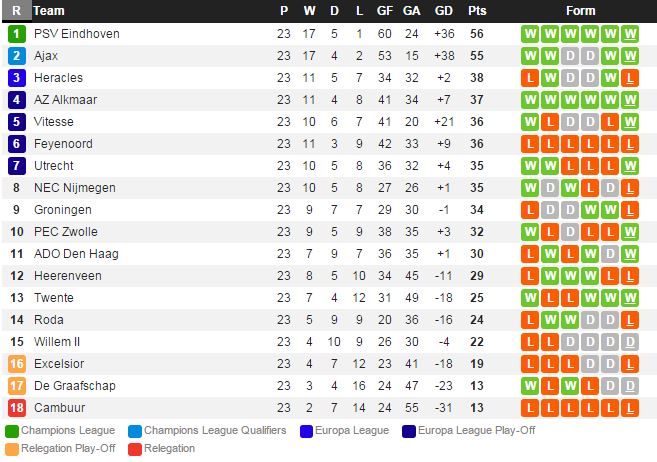657x462 pixels.
Task: Click the Europa League legend swatch
Action: [x=308, y=431]
